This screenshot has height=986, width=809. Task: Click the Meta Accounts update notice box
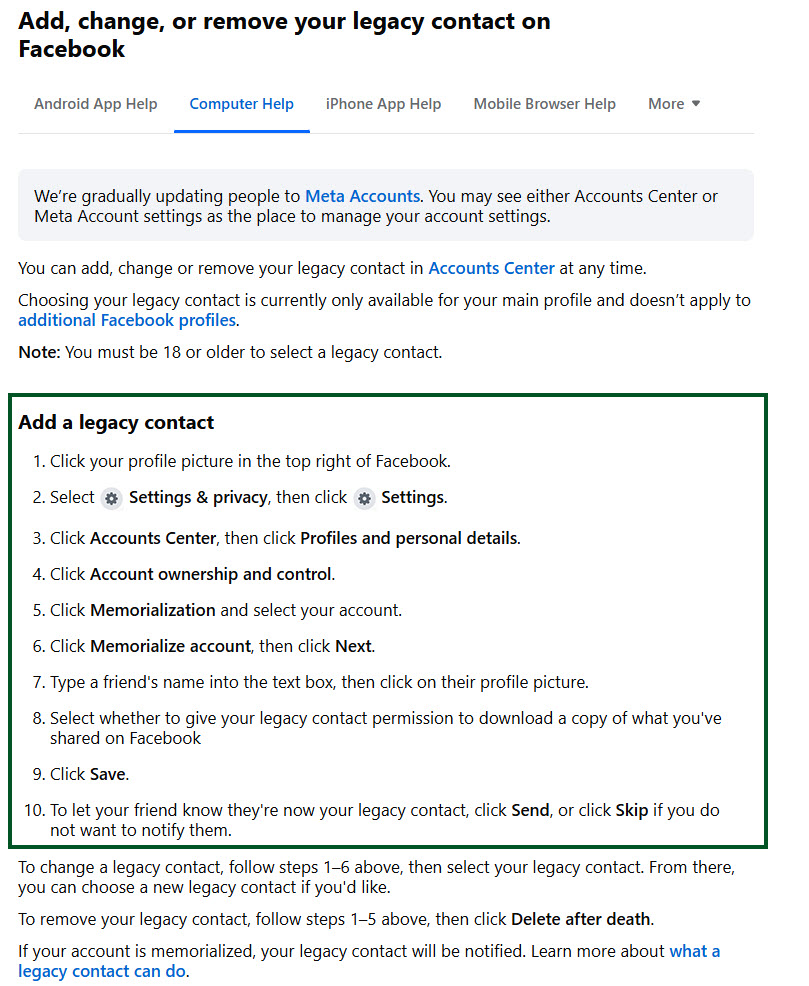(x=385, y=206)
